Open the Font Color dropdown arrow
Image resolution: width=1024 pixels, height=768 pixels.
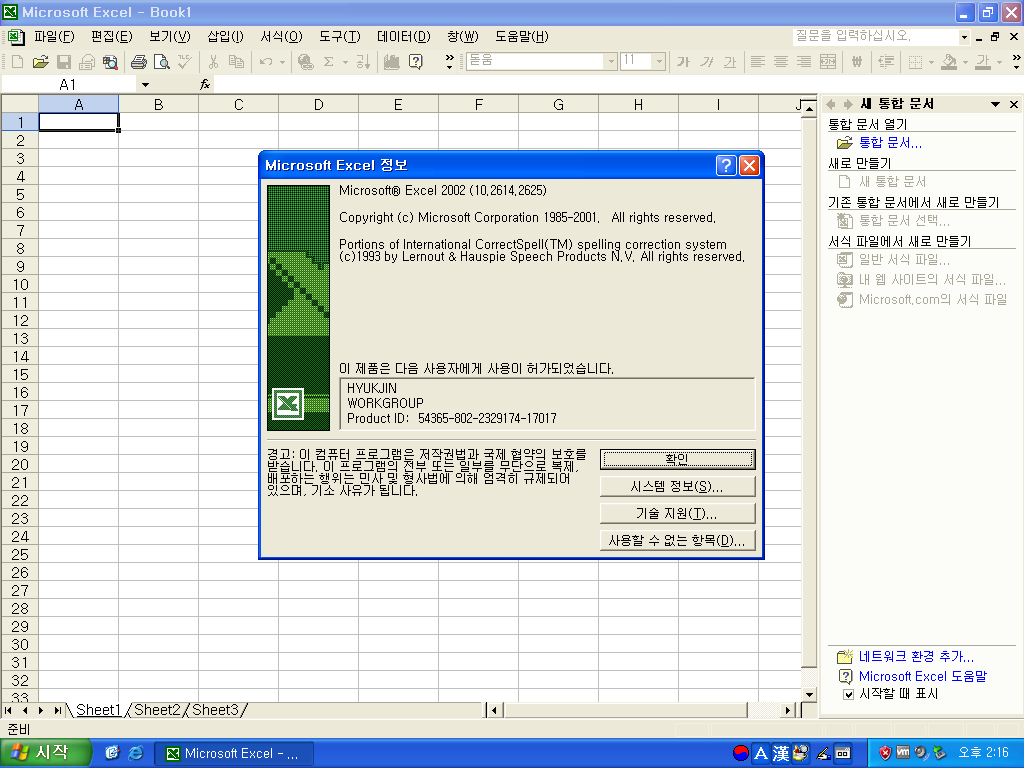[999, 63]
